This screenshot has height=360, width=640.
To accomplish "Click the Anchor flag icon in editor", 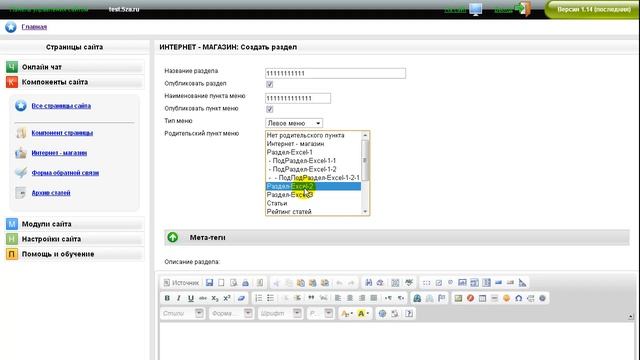I will 441,298.
